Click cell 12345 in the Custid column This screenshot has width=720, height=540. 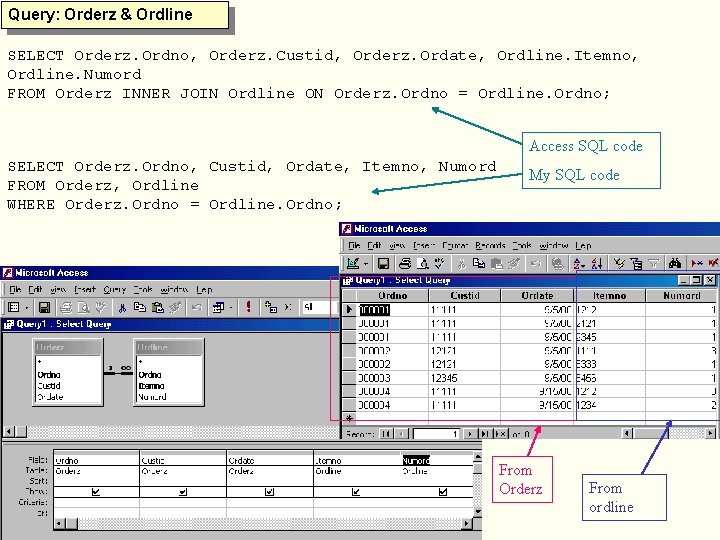464,378
